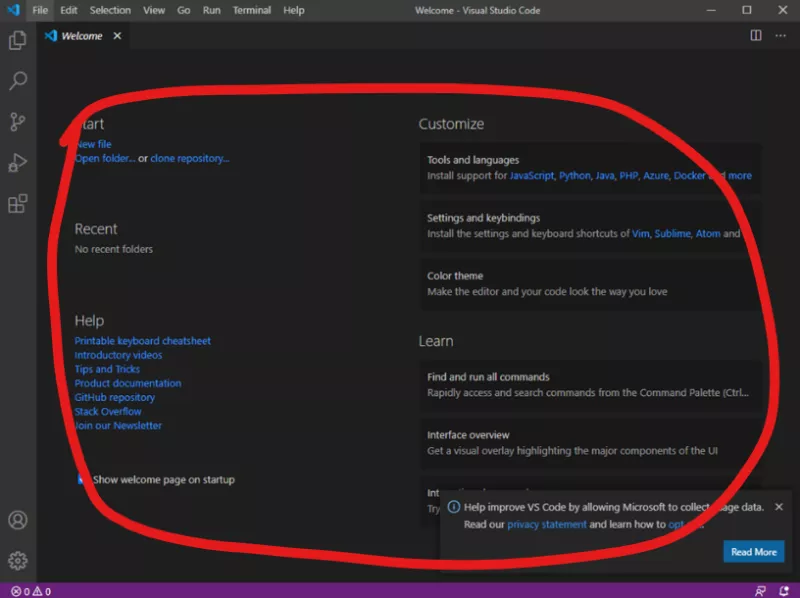This screenshot has width=800, height=598.
Task: Open the Go menu
Action: click(x=183, y=10)
